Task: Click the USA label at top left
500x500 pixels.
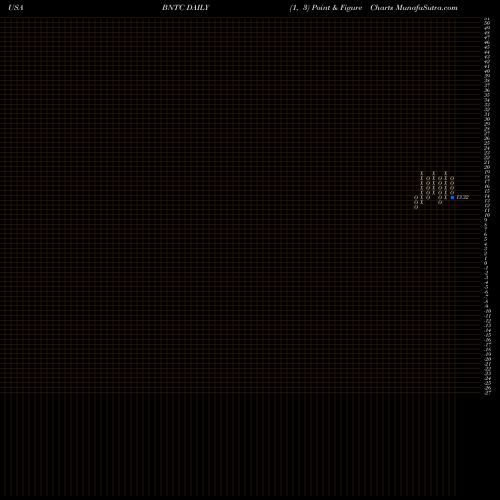Action: (16, 8)
